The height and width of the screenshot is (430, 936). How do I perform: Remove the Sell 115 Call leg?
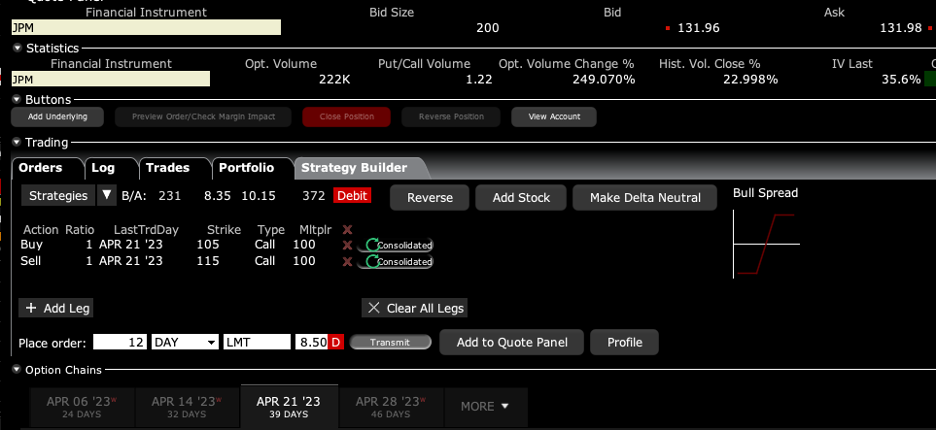pos(347,262)
